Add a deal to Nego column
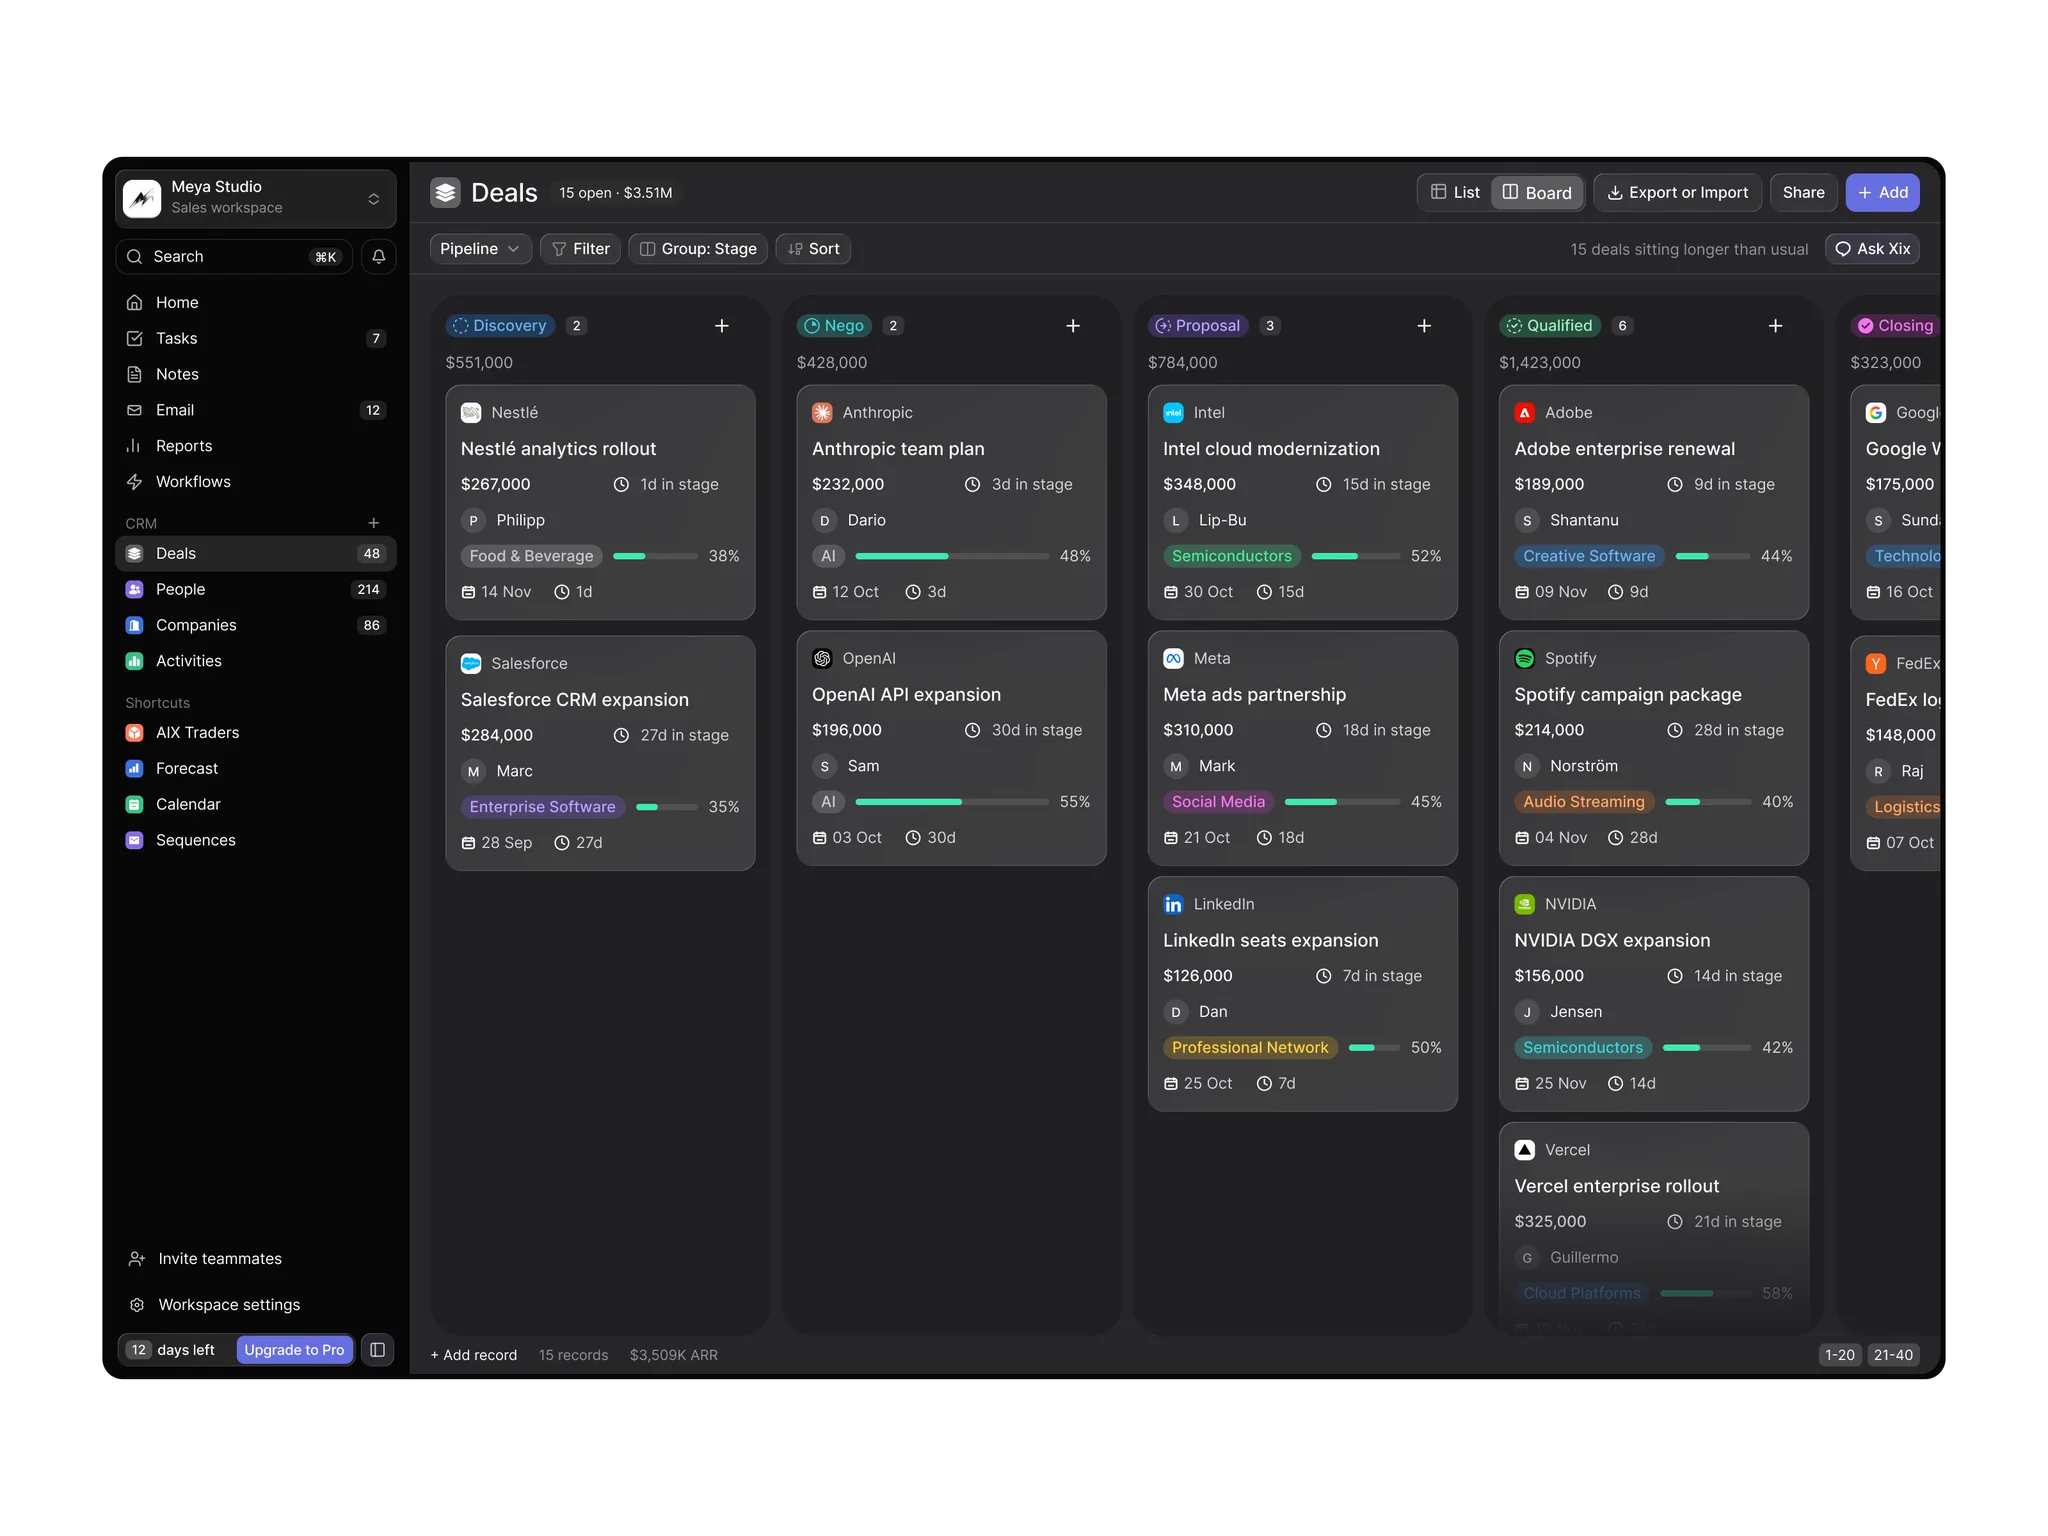Image resolution: width=2048 pixels, height=1536 pixels. (1073, 326)
